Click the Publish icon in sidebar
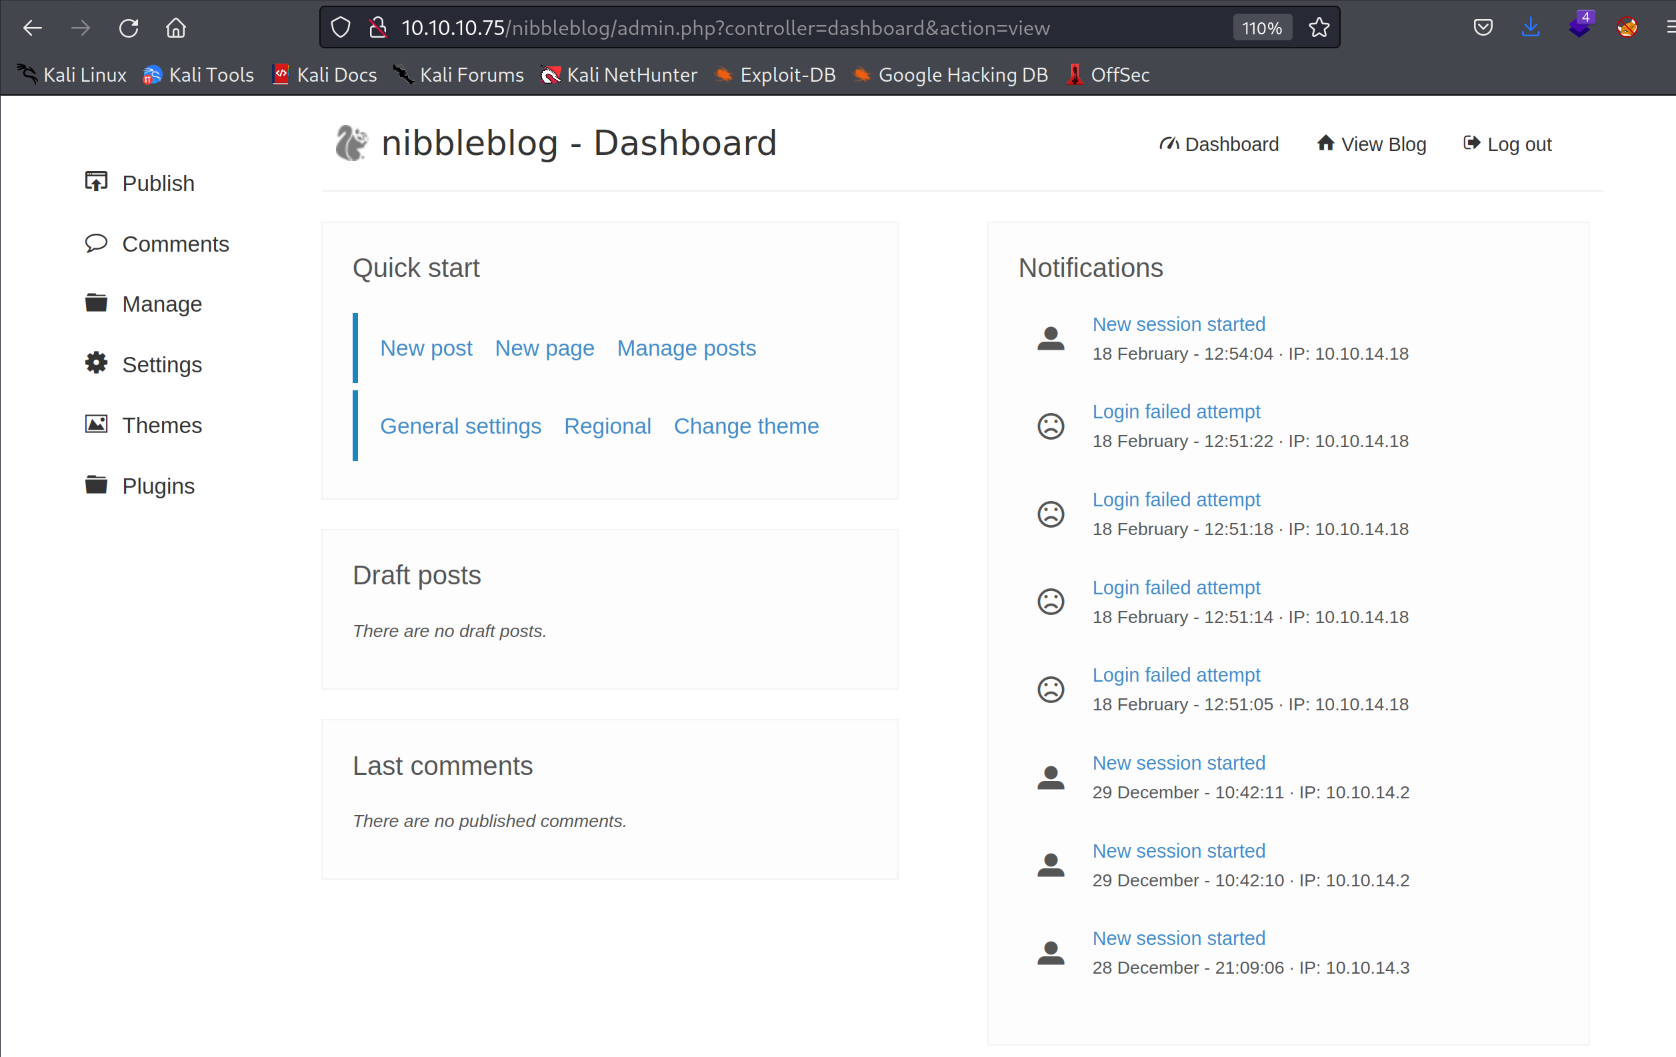 click(96, 182)
